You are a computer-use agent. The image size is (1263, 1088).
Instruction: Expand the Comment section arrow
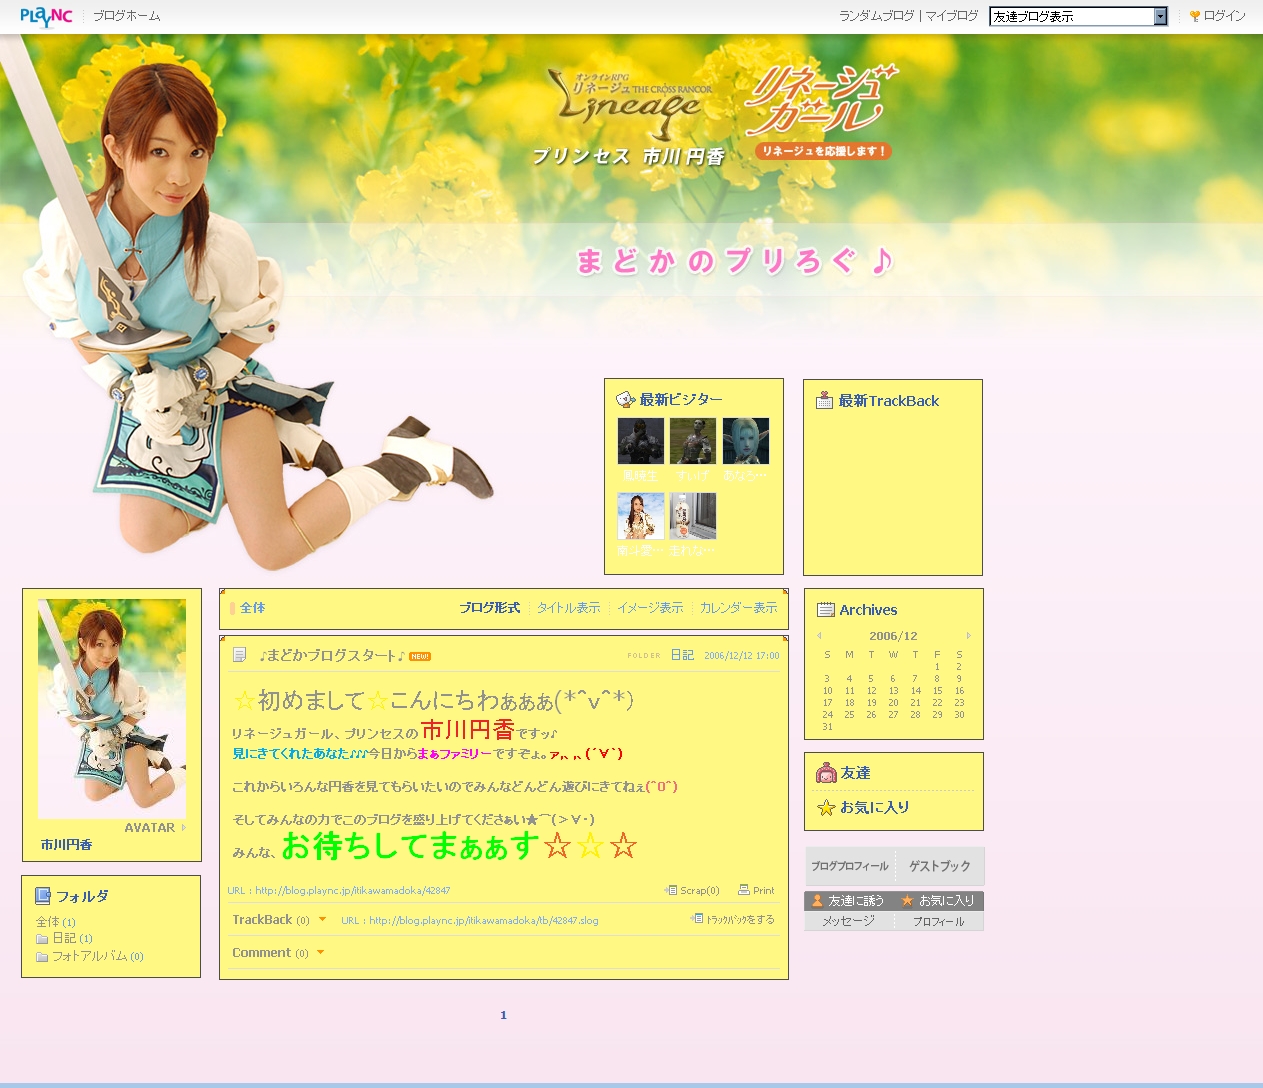[320, 953]
